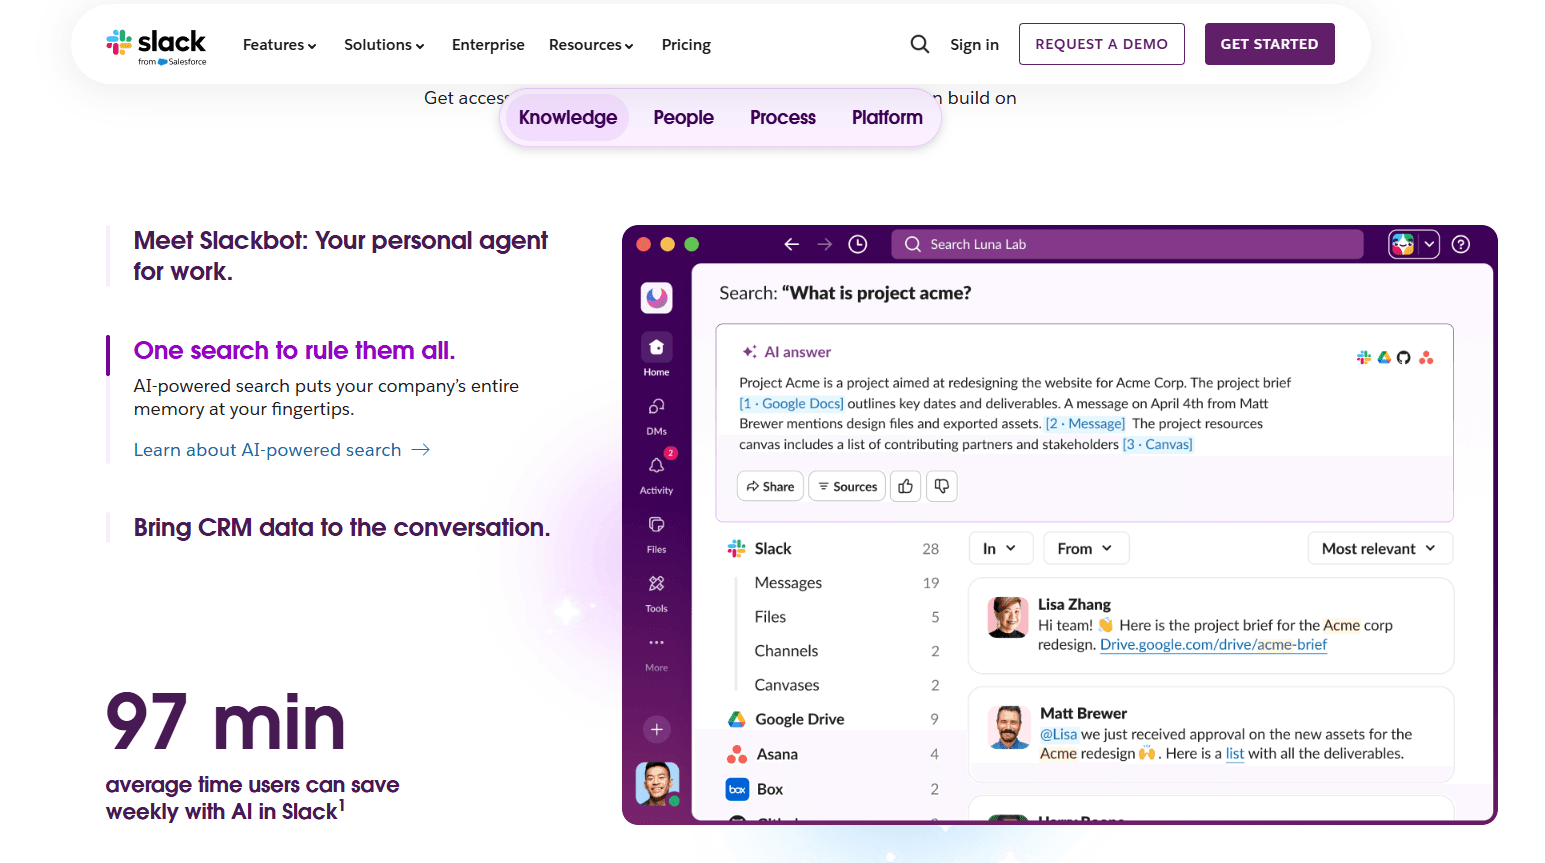Select Asana results category
Viewport: 1545px width, 863px height.
(x=833, y=754)
